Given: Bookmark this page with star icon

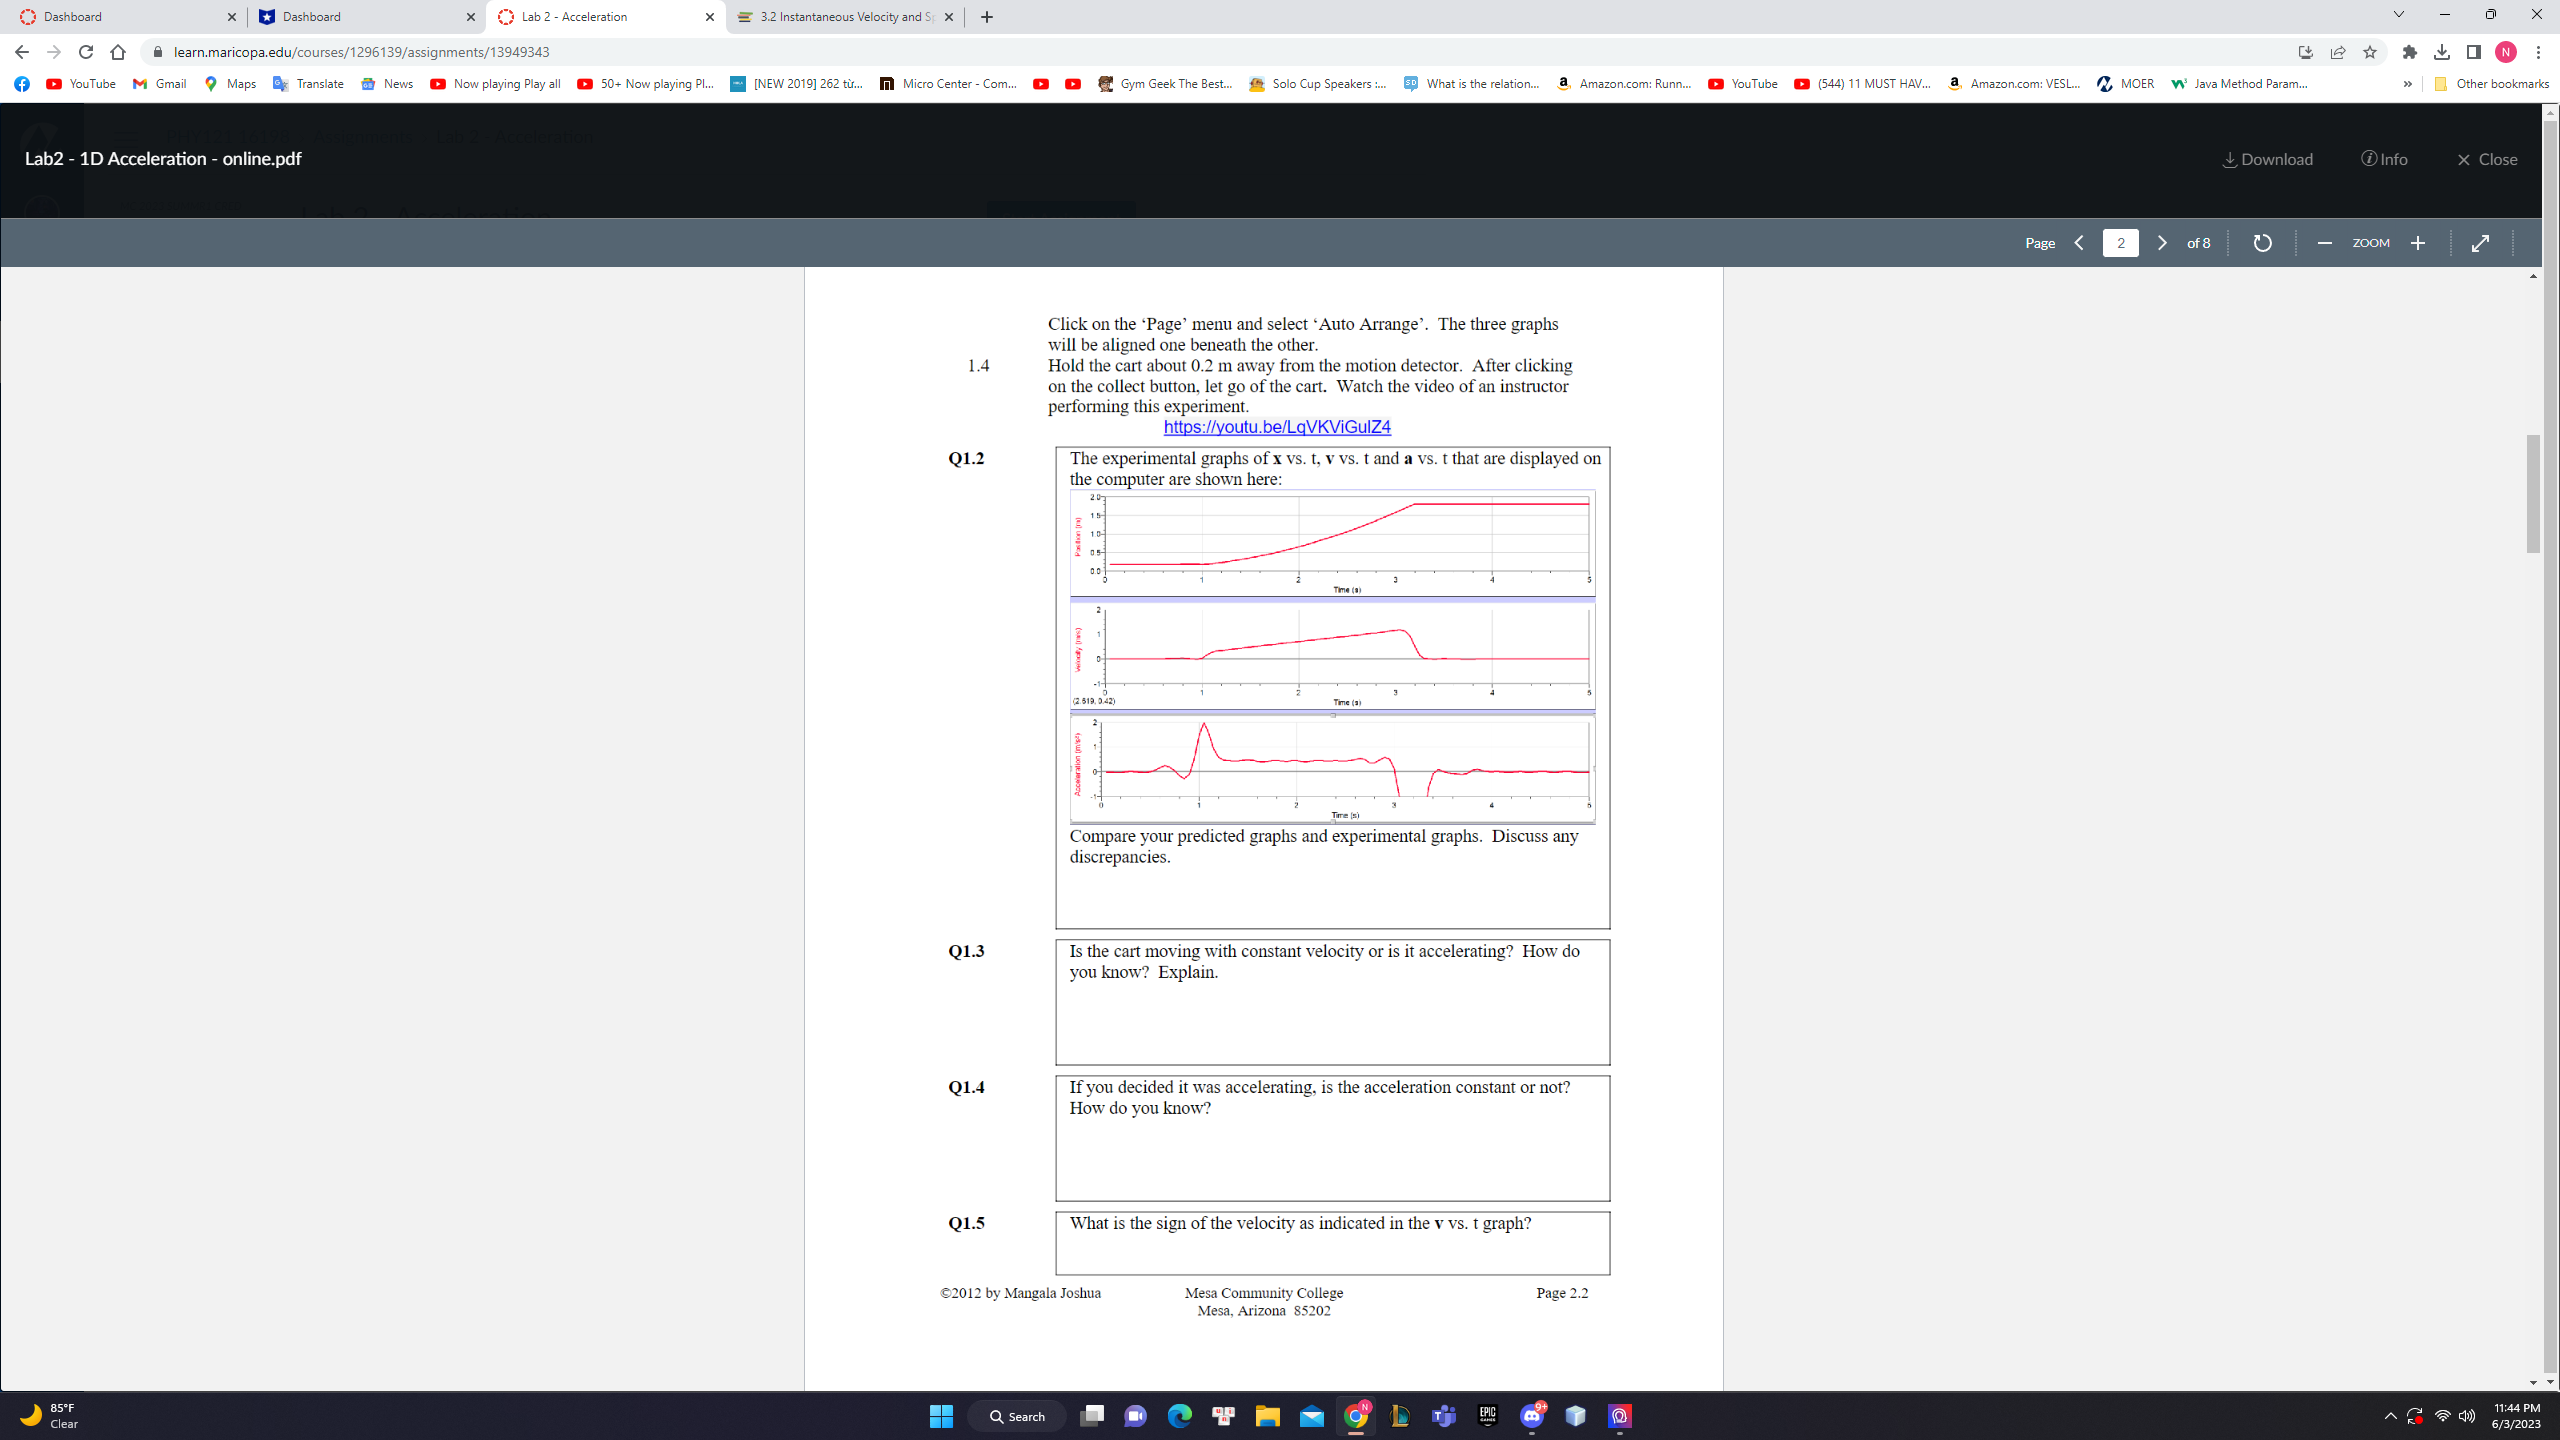Looking at the screenshot, I should click(x=2370, y=52).
